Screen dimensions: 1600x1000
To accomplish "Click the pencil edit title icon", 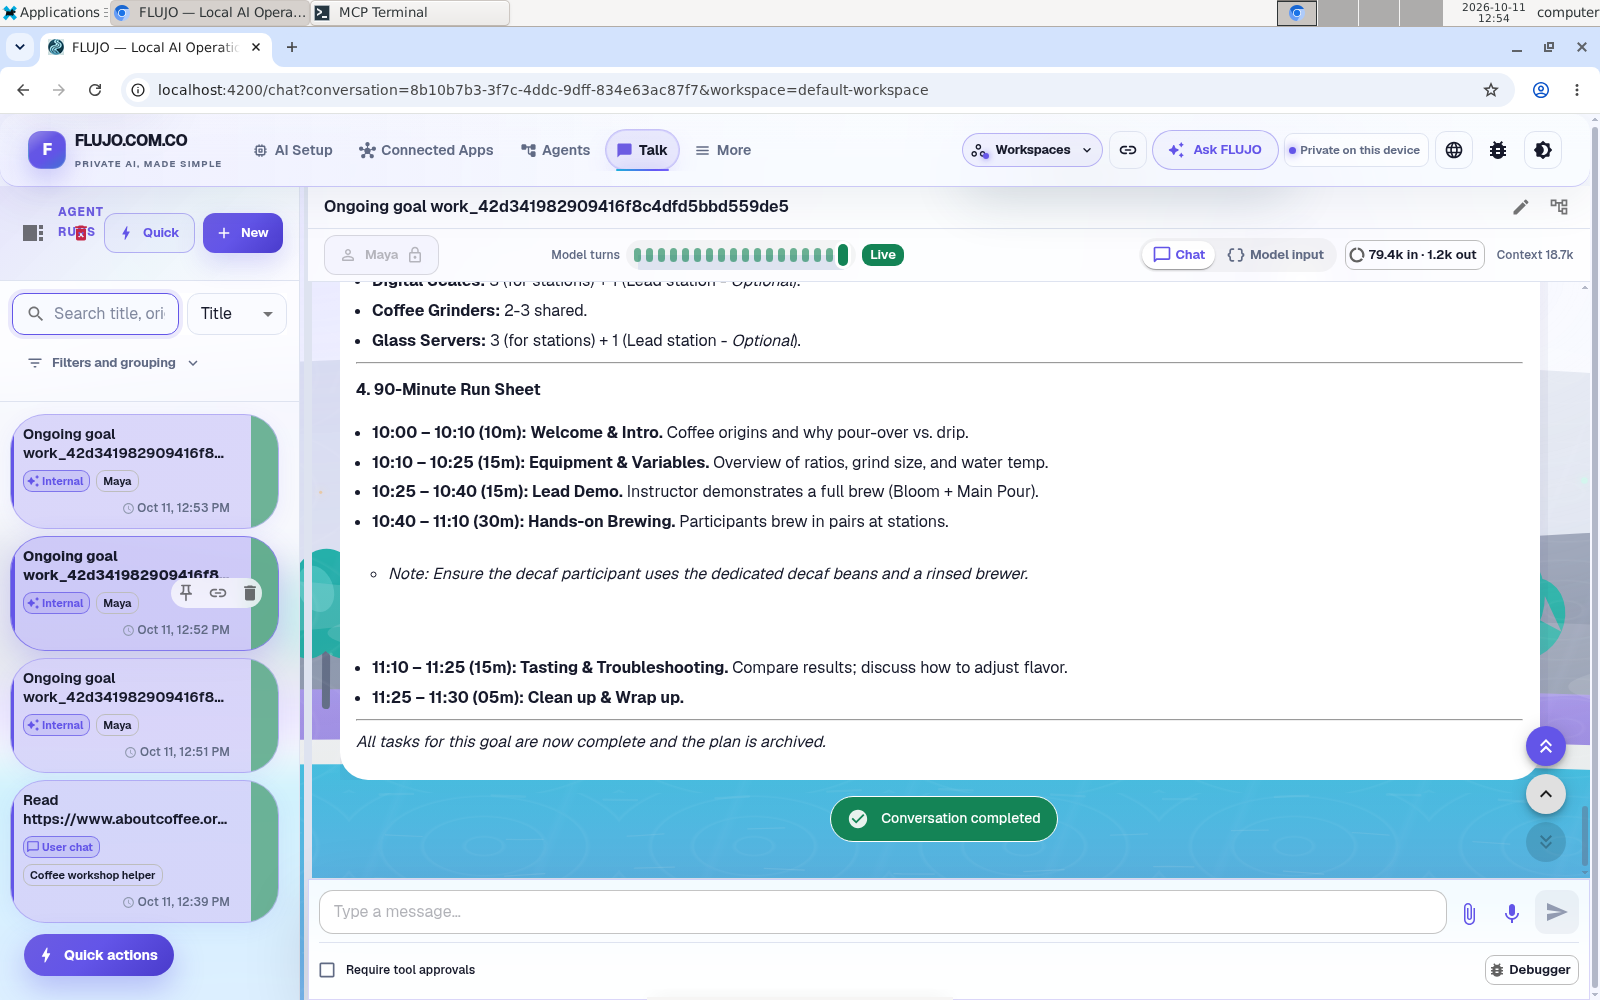I will [1521, 207].
